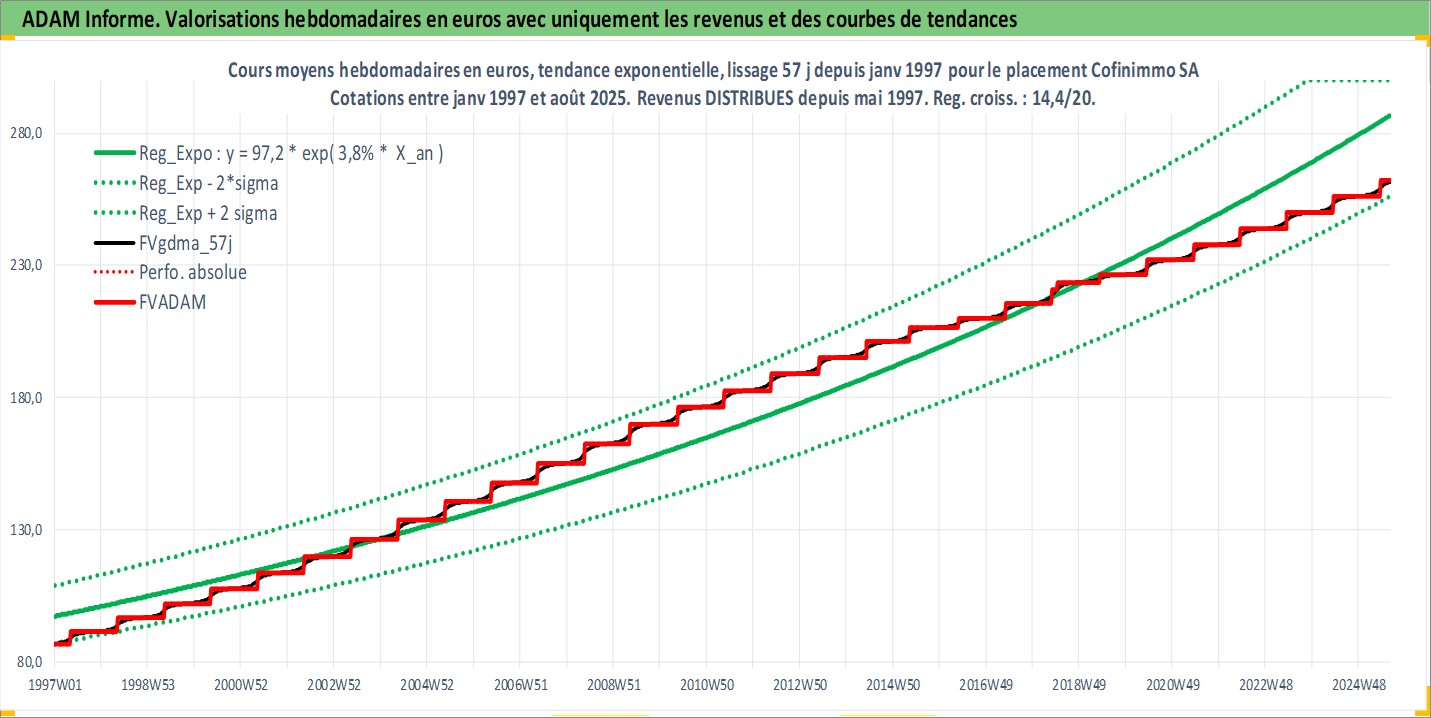1431x718 pixels.
Task: Click the y-axis label 130,0
Action: coord(26,530)
